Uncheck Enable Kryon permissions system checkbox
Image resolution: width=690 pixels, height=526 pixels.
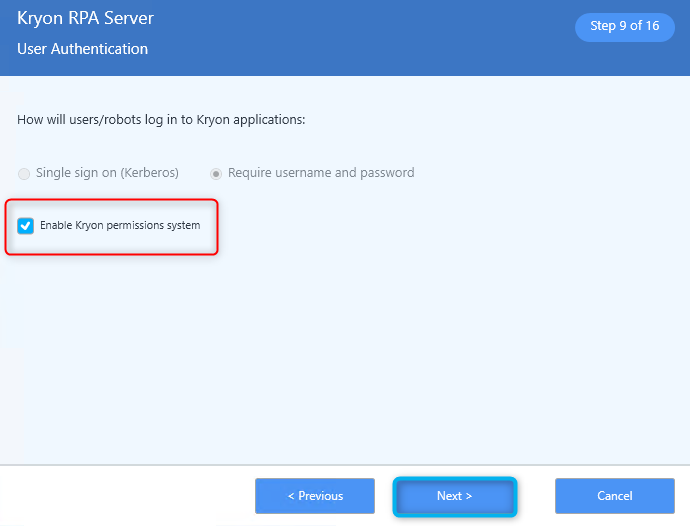pos(26,226)
